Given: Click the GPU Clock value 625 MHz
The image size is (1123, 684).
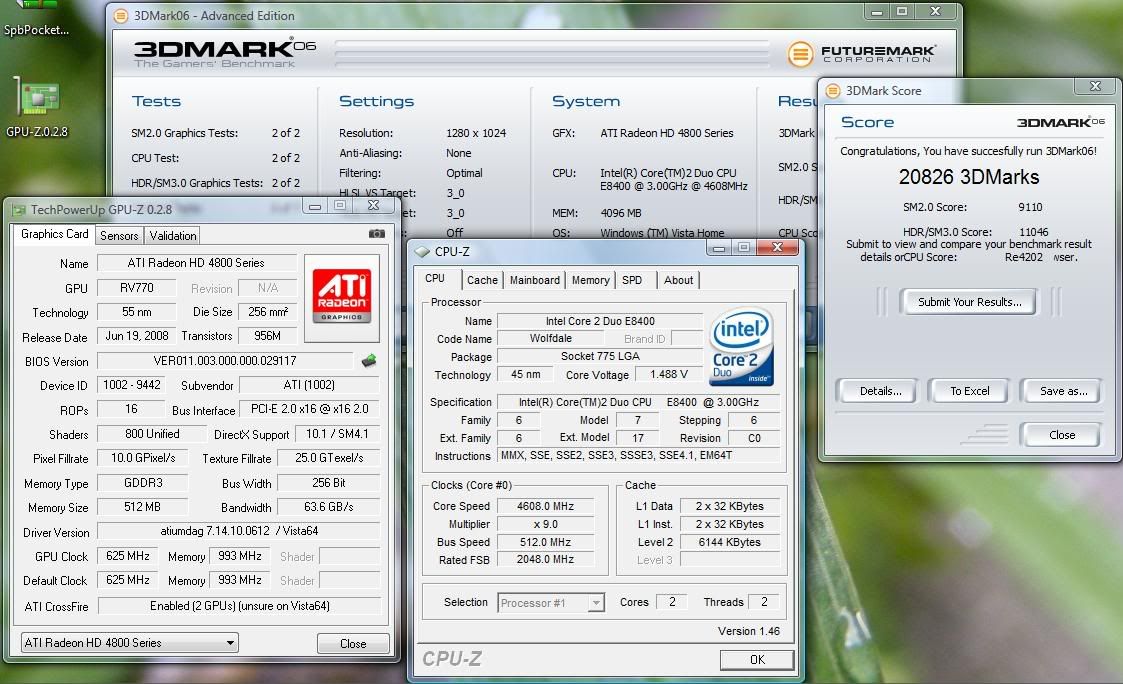Looking at the screenshot, I should [x=127, y=557].
